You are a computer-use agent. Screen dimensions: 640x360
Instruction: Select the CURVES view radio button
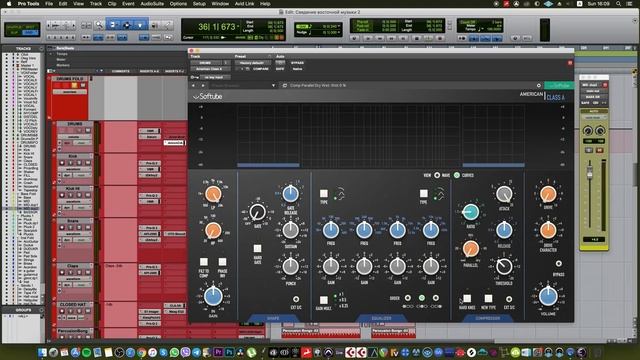[457, 175]
